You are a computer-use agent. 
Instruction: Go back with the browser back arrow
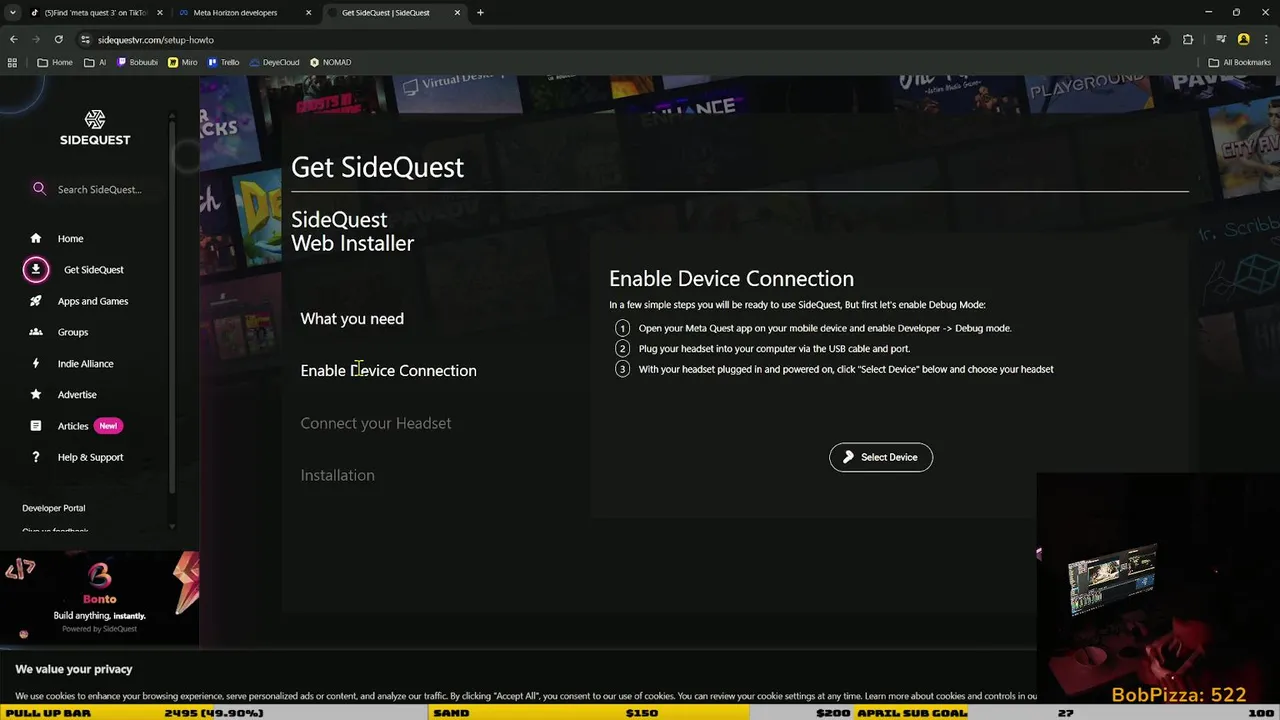13,39
